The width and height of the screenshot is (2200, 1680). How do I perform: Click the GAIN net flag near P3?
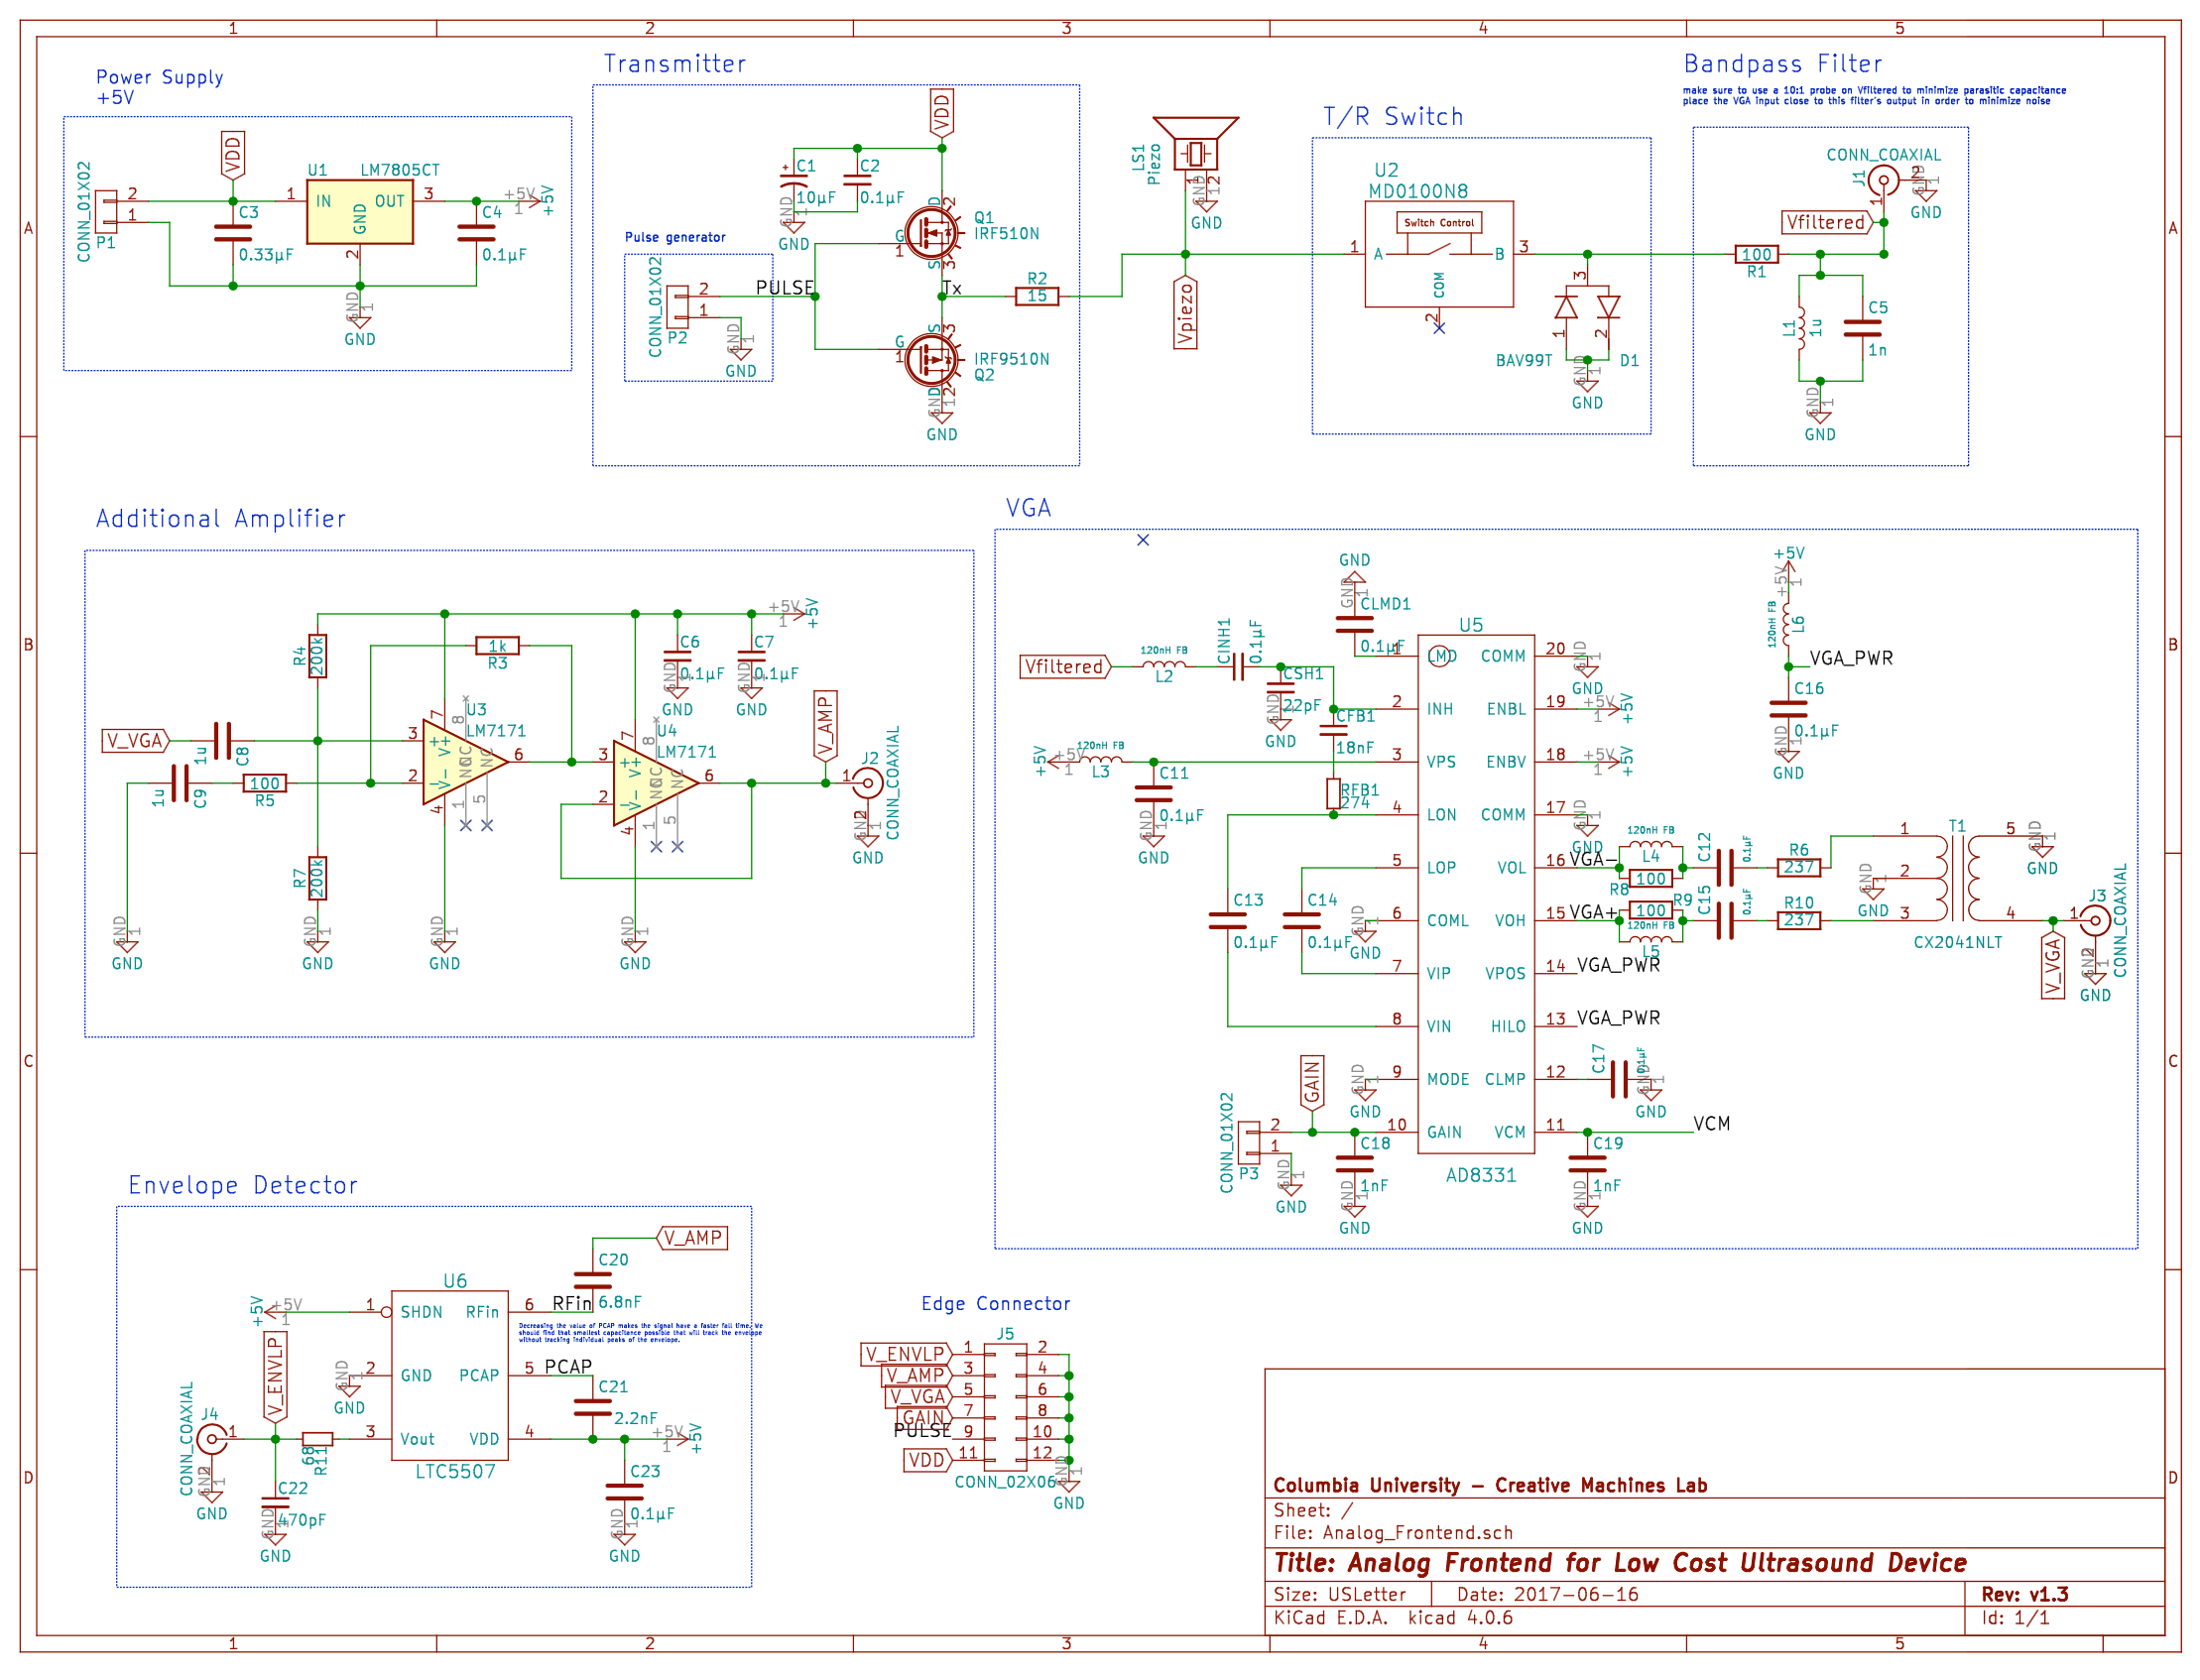[1312, 1082]
